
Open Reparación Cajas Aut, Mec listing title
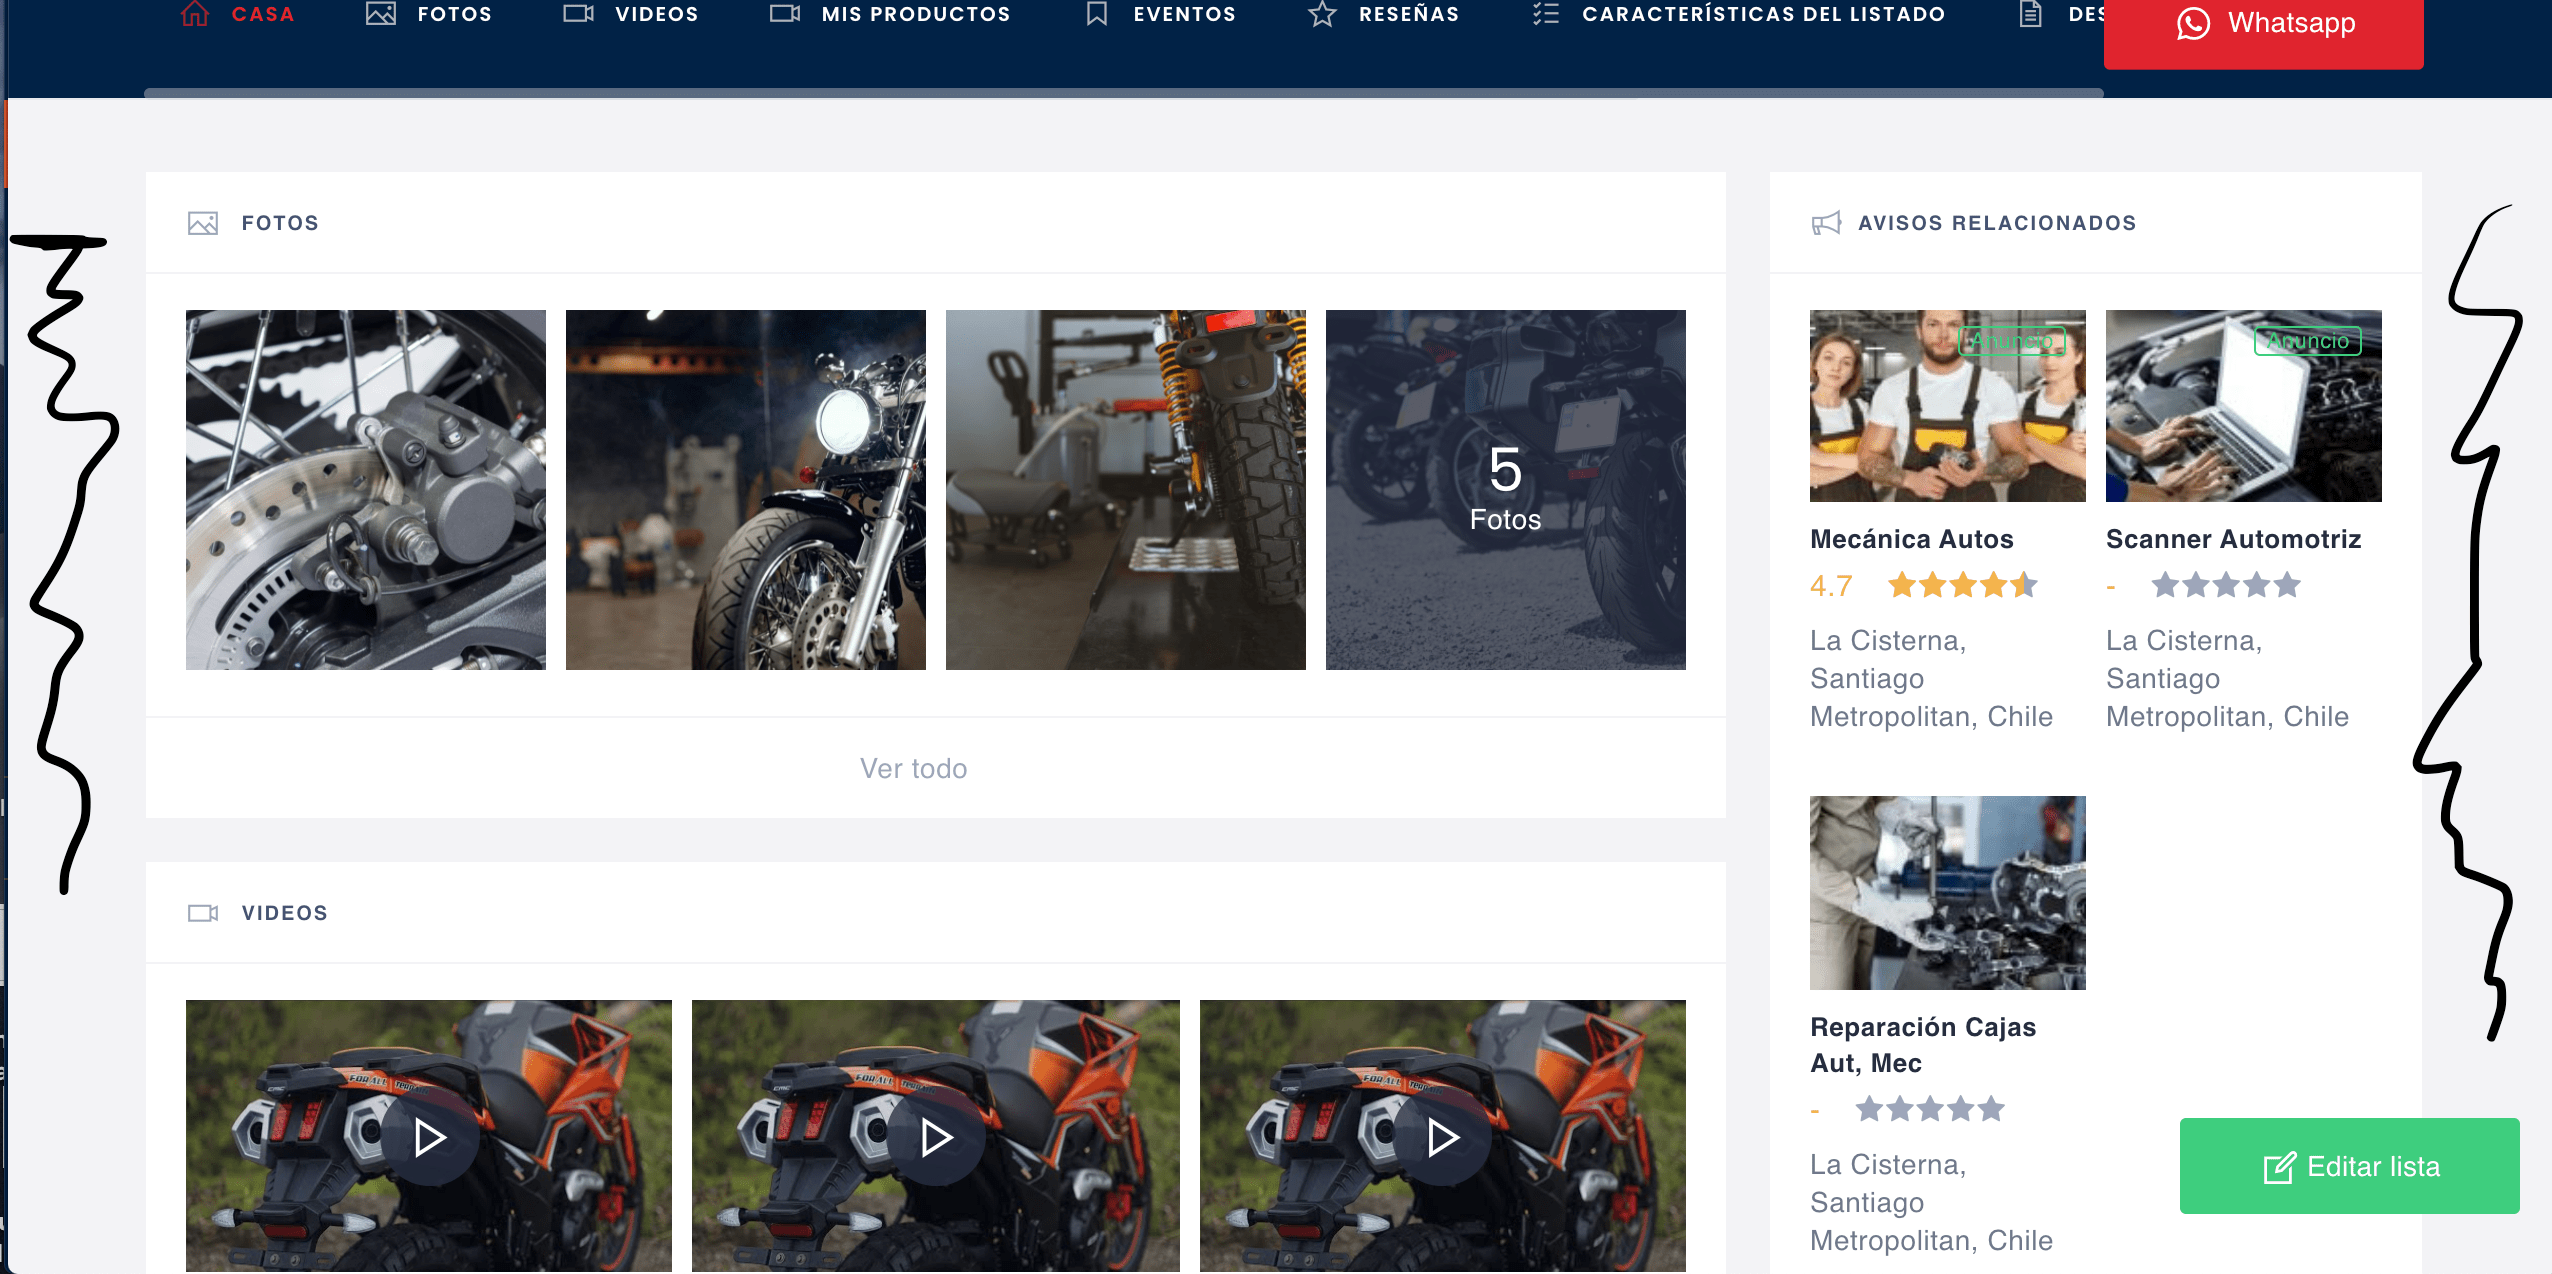(1923, 1044)
